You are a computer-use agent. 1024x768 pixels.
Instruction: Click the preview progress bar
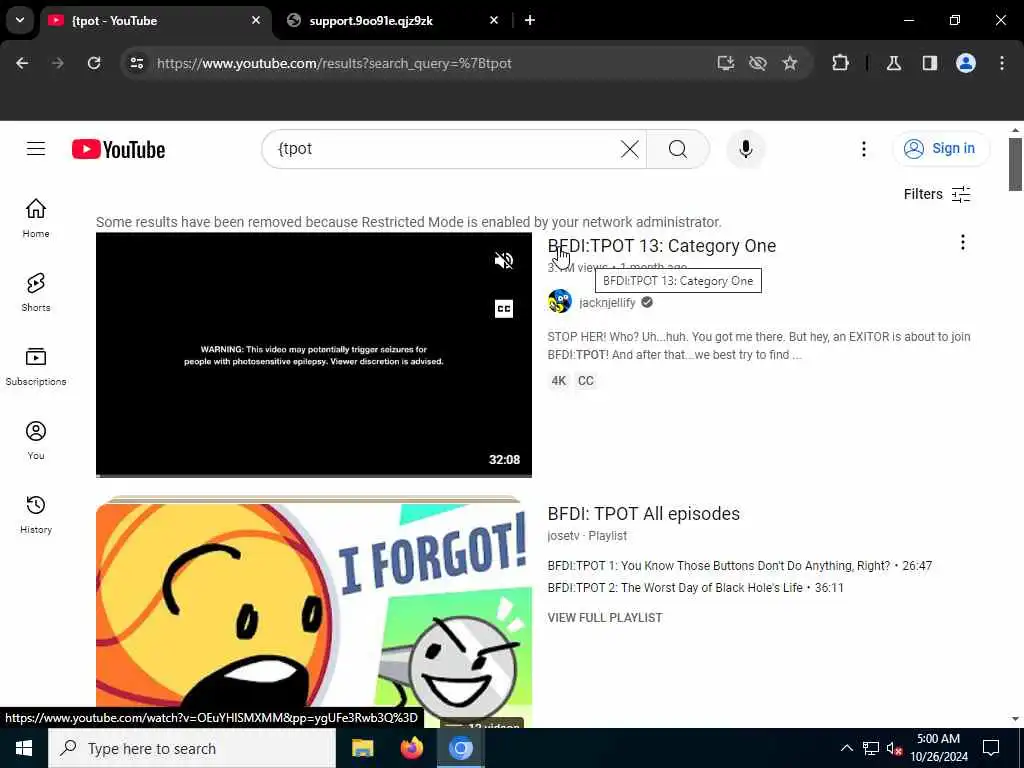point(313,475)
